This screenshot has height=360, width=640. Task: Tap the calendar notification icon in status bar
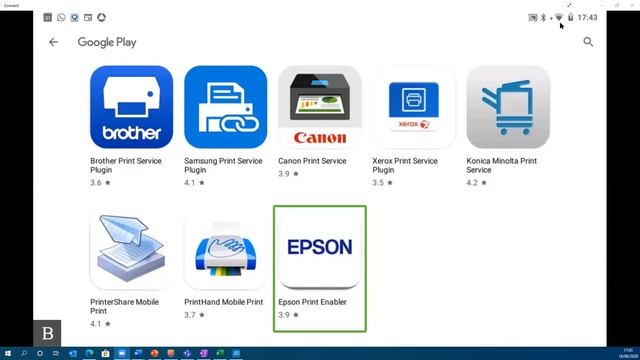[x=48, y=18]
